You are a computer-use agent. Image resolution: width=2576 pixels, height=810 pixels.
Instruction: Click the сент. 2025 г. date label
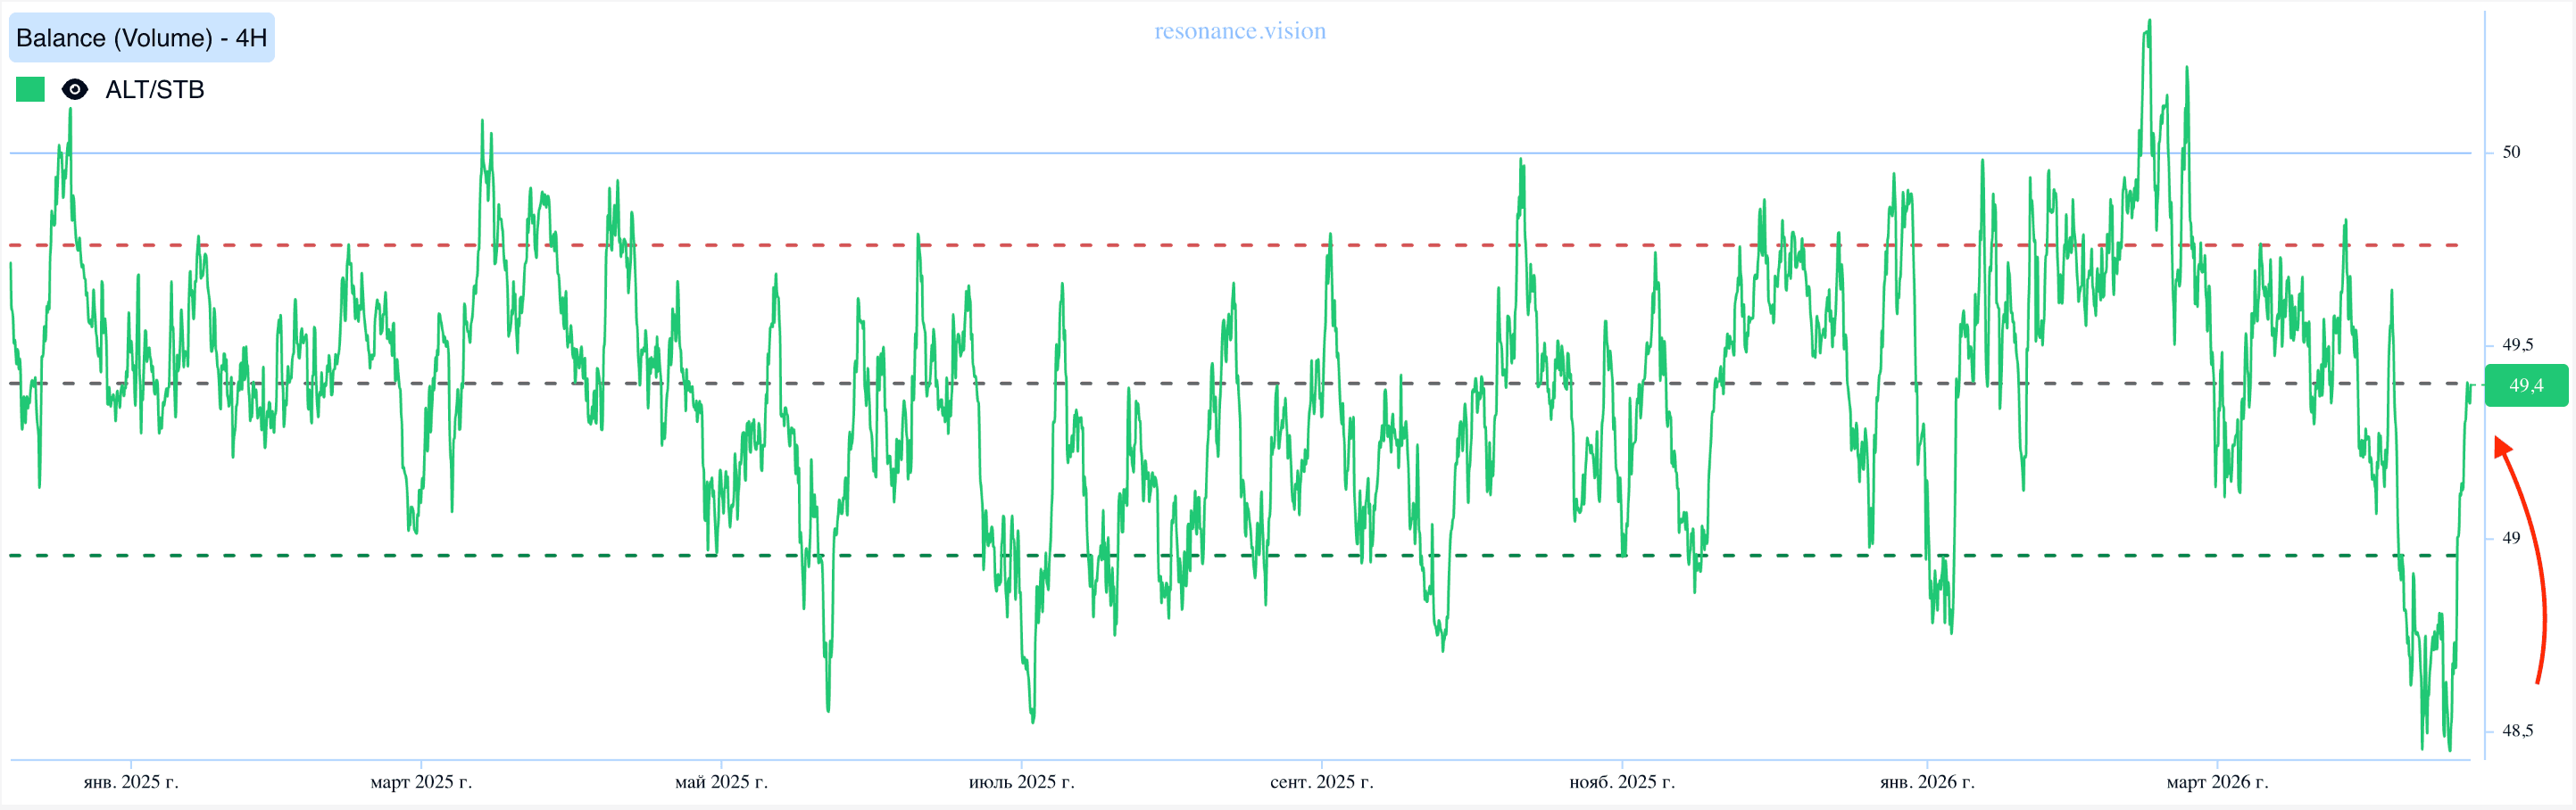[x=1321, y=782]
